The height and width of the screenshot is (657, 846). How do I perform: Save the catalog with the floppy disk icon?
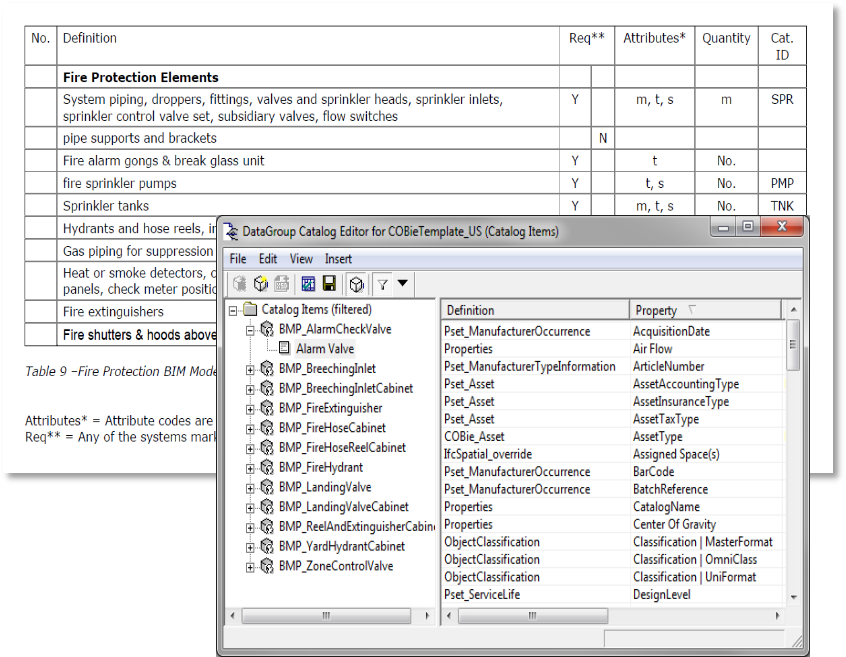click(329, 283)
